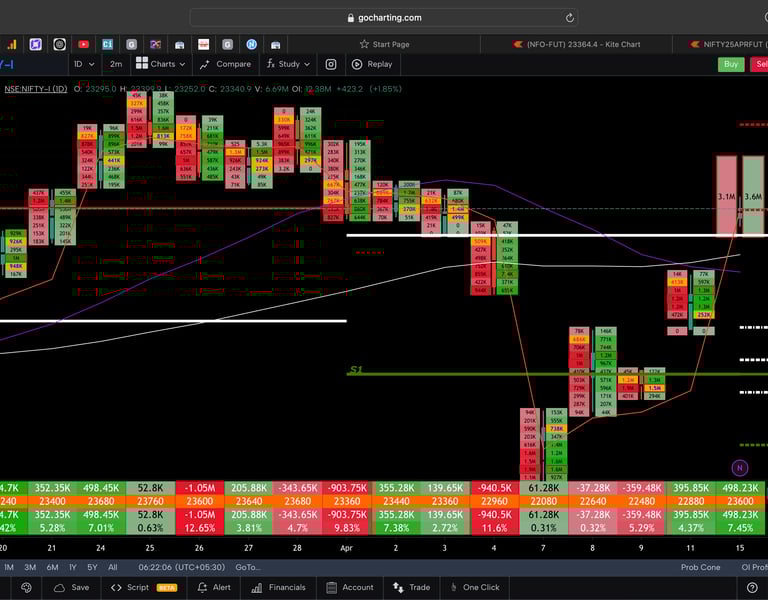Viewport: 768px width, 600px height.
Task: Click the 3.1M red volume bar
Action: (x=726, y=196)
